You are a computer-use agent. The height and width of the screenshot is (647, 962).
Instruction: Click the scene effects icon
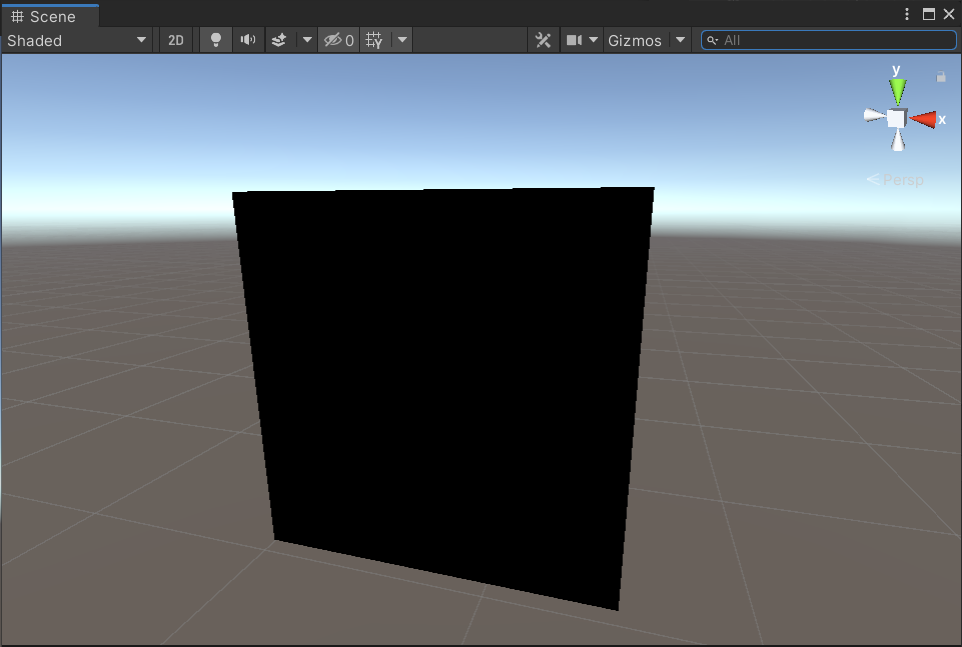point(279,40)
